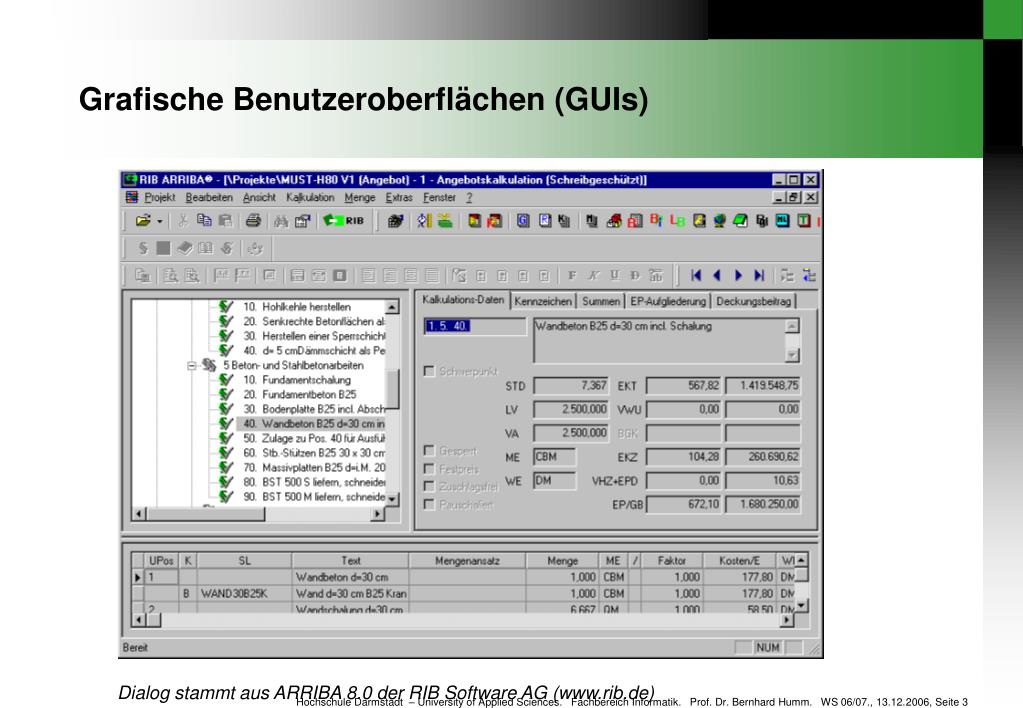
Task: Click the red house icon in toolbar
Action: [613, 221]
